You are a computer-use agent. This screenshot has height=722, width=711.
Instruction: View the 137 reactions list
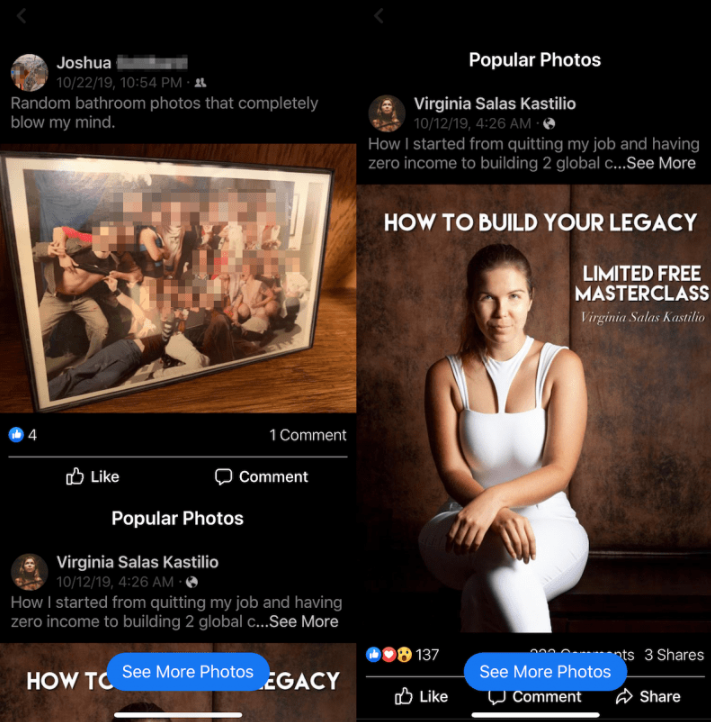(x=402, y=654)
